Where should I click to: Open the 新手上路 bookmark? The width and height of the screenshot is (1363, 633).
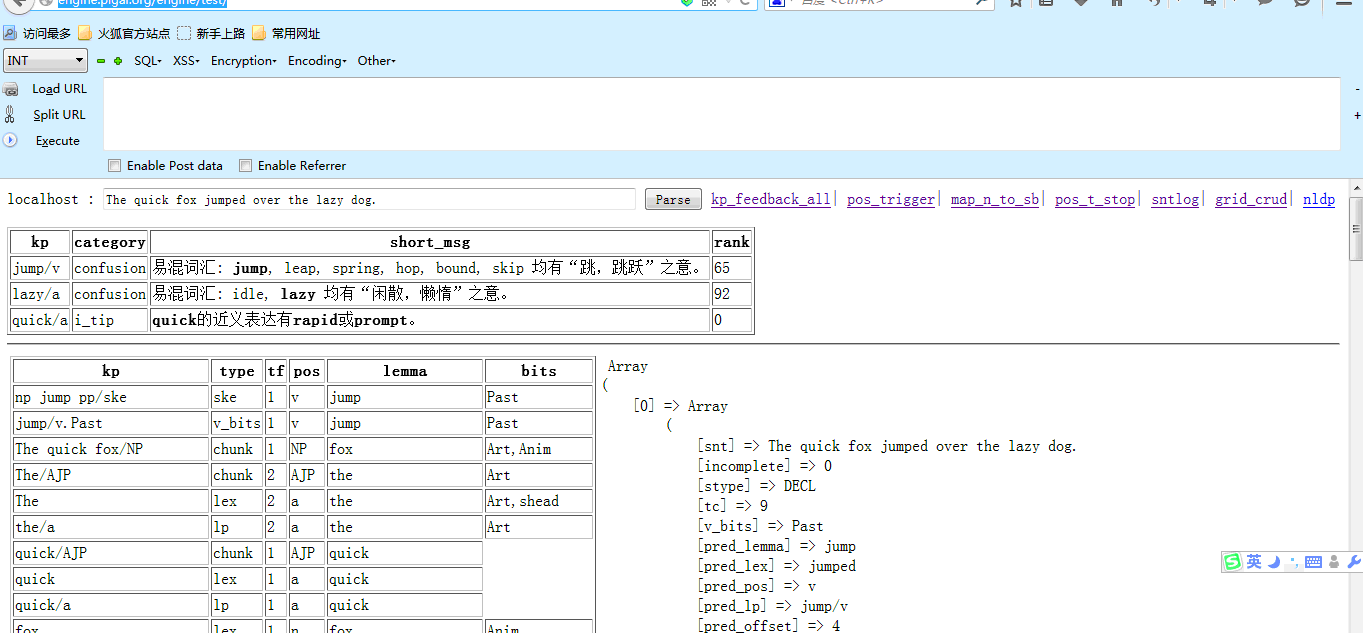pyautogui.click(x=211, y=33)
